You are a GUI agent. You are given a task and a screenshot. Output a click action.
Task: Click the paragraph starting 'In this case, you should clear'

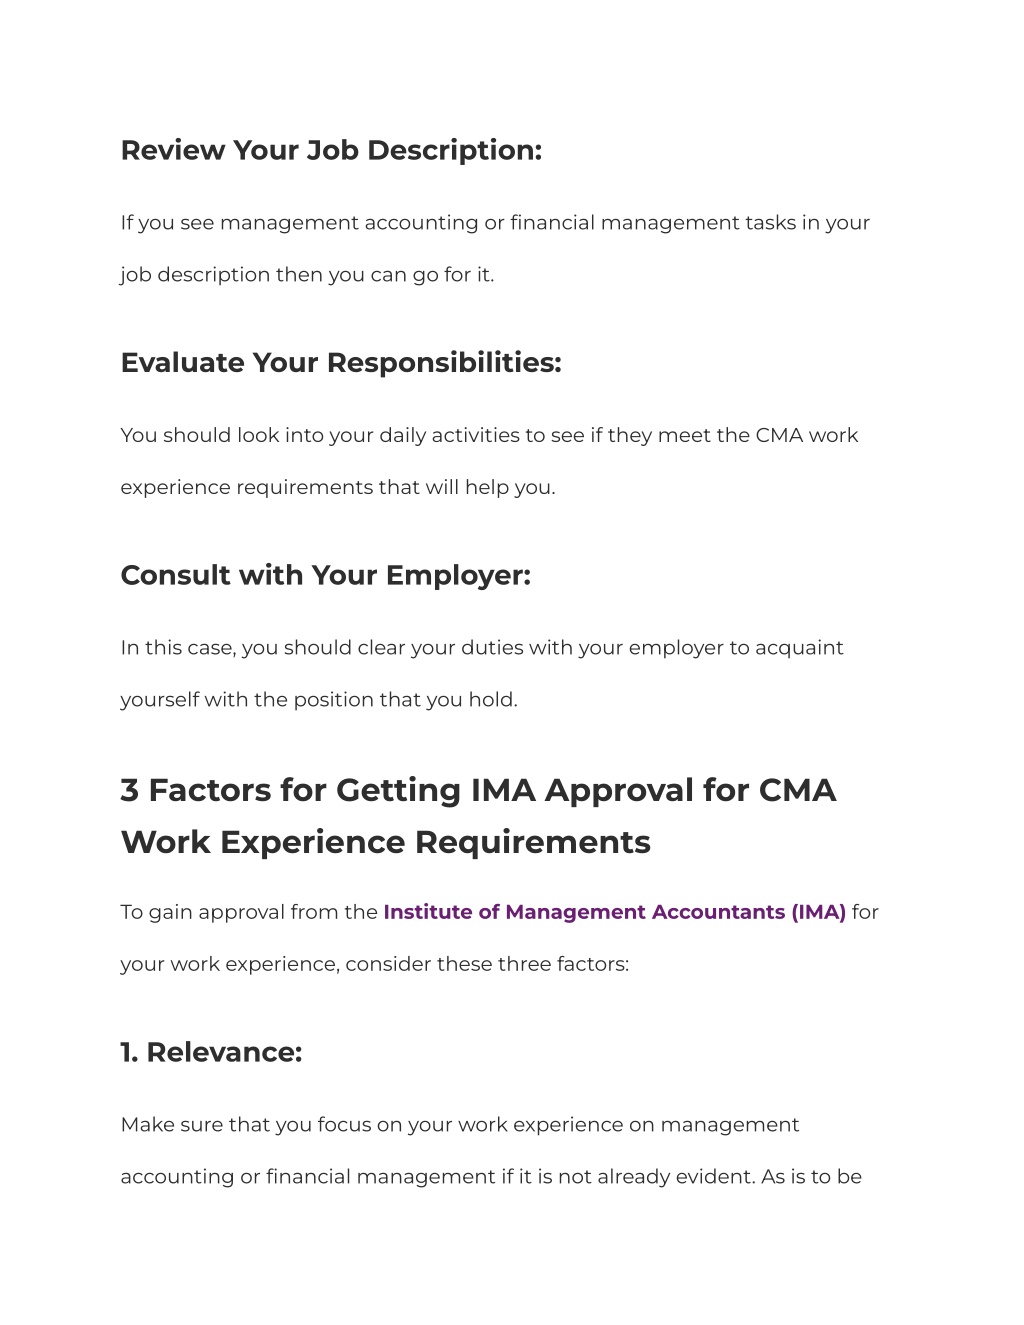pos(482,673)
